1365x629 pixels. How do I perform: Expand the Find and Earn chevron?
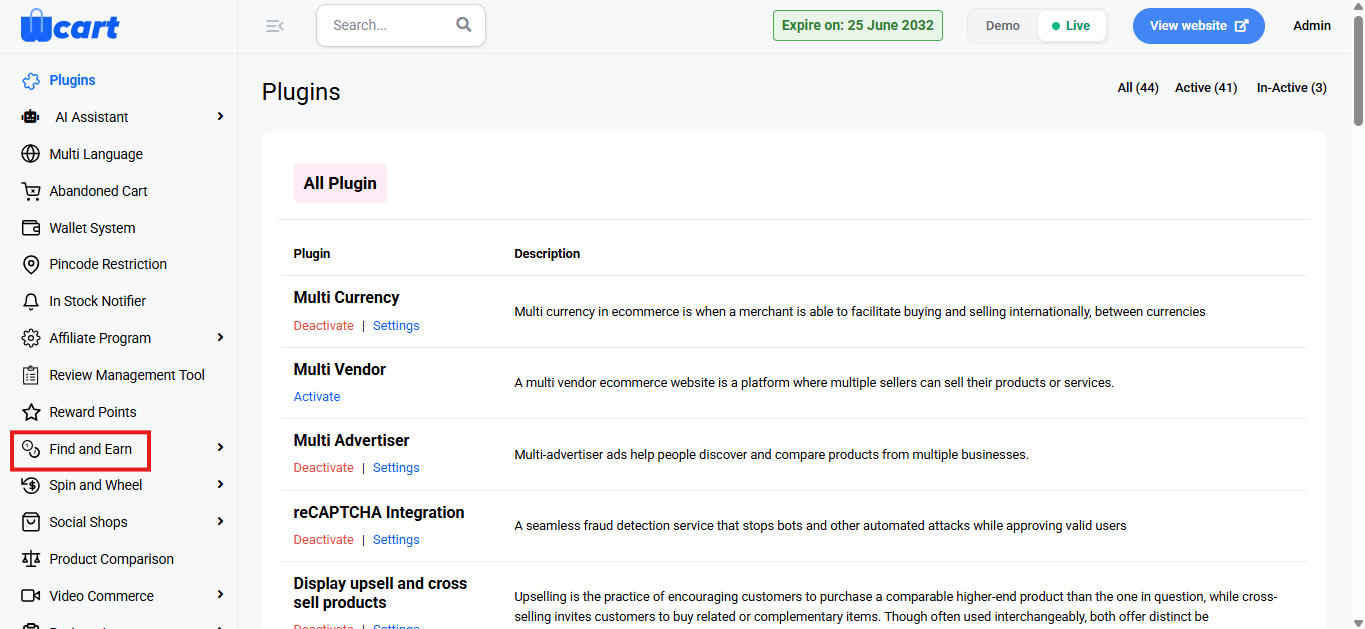pyautogui.click(x=221, y=448)
